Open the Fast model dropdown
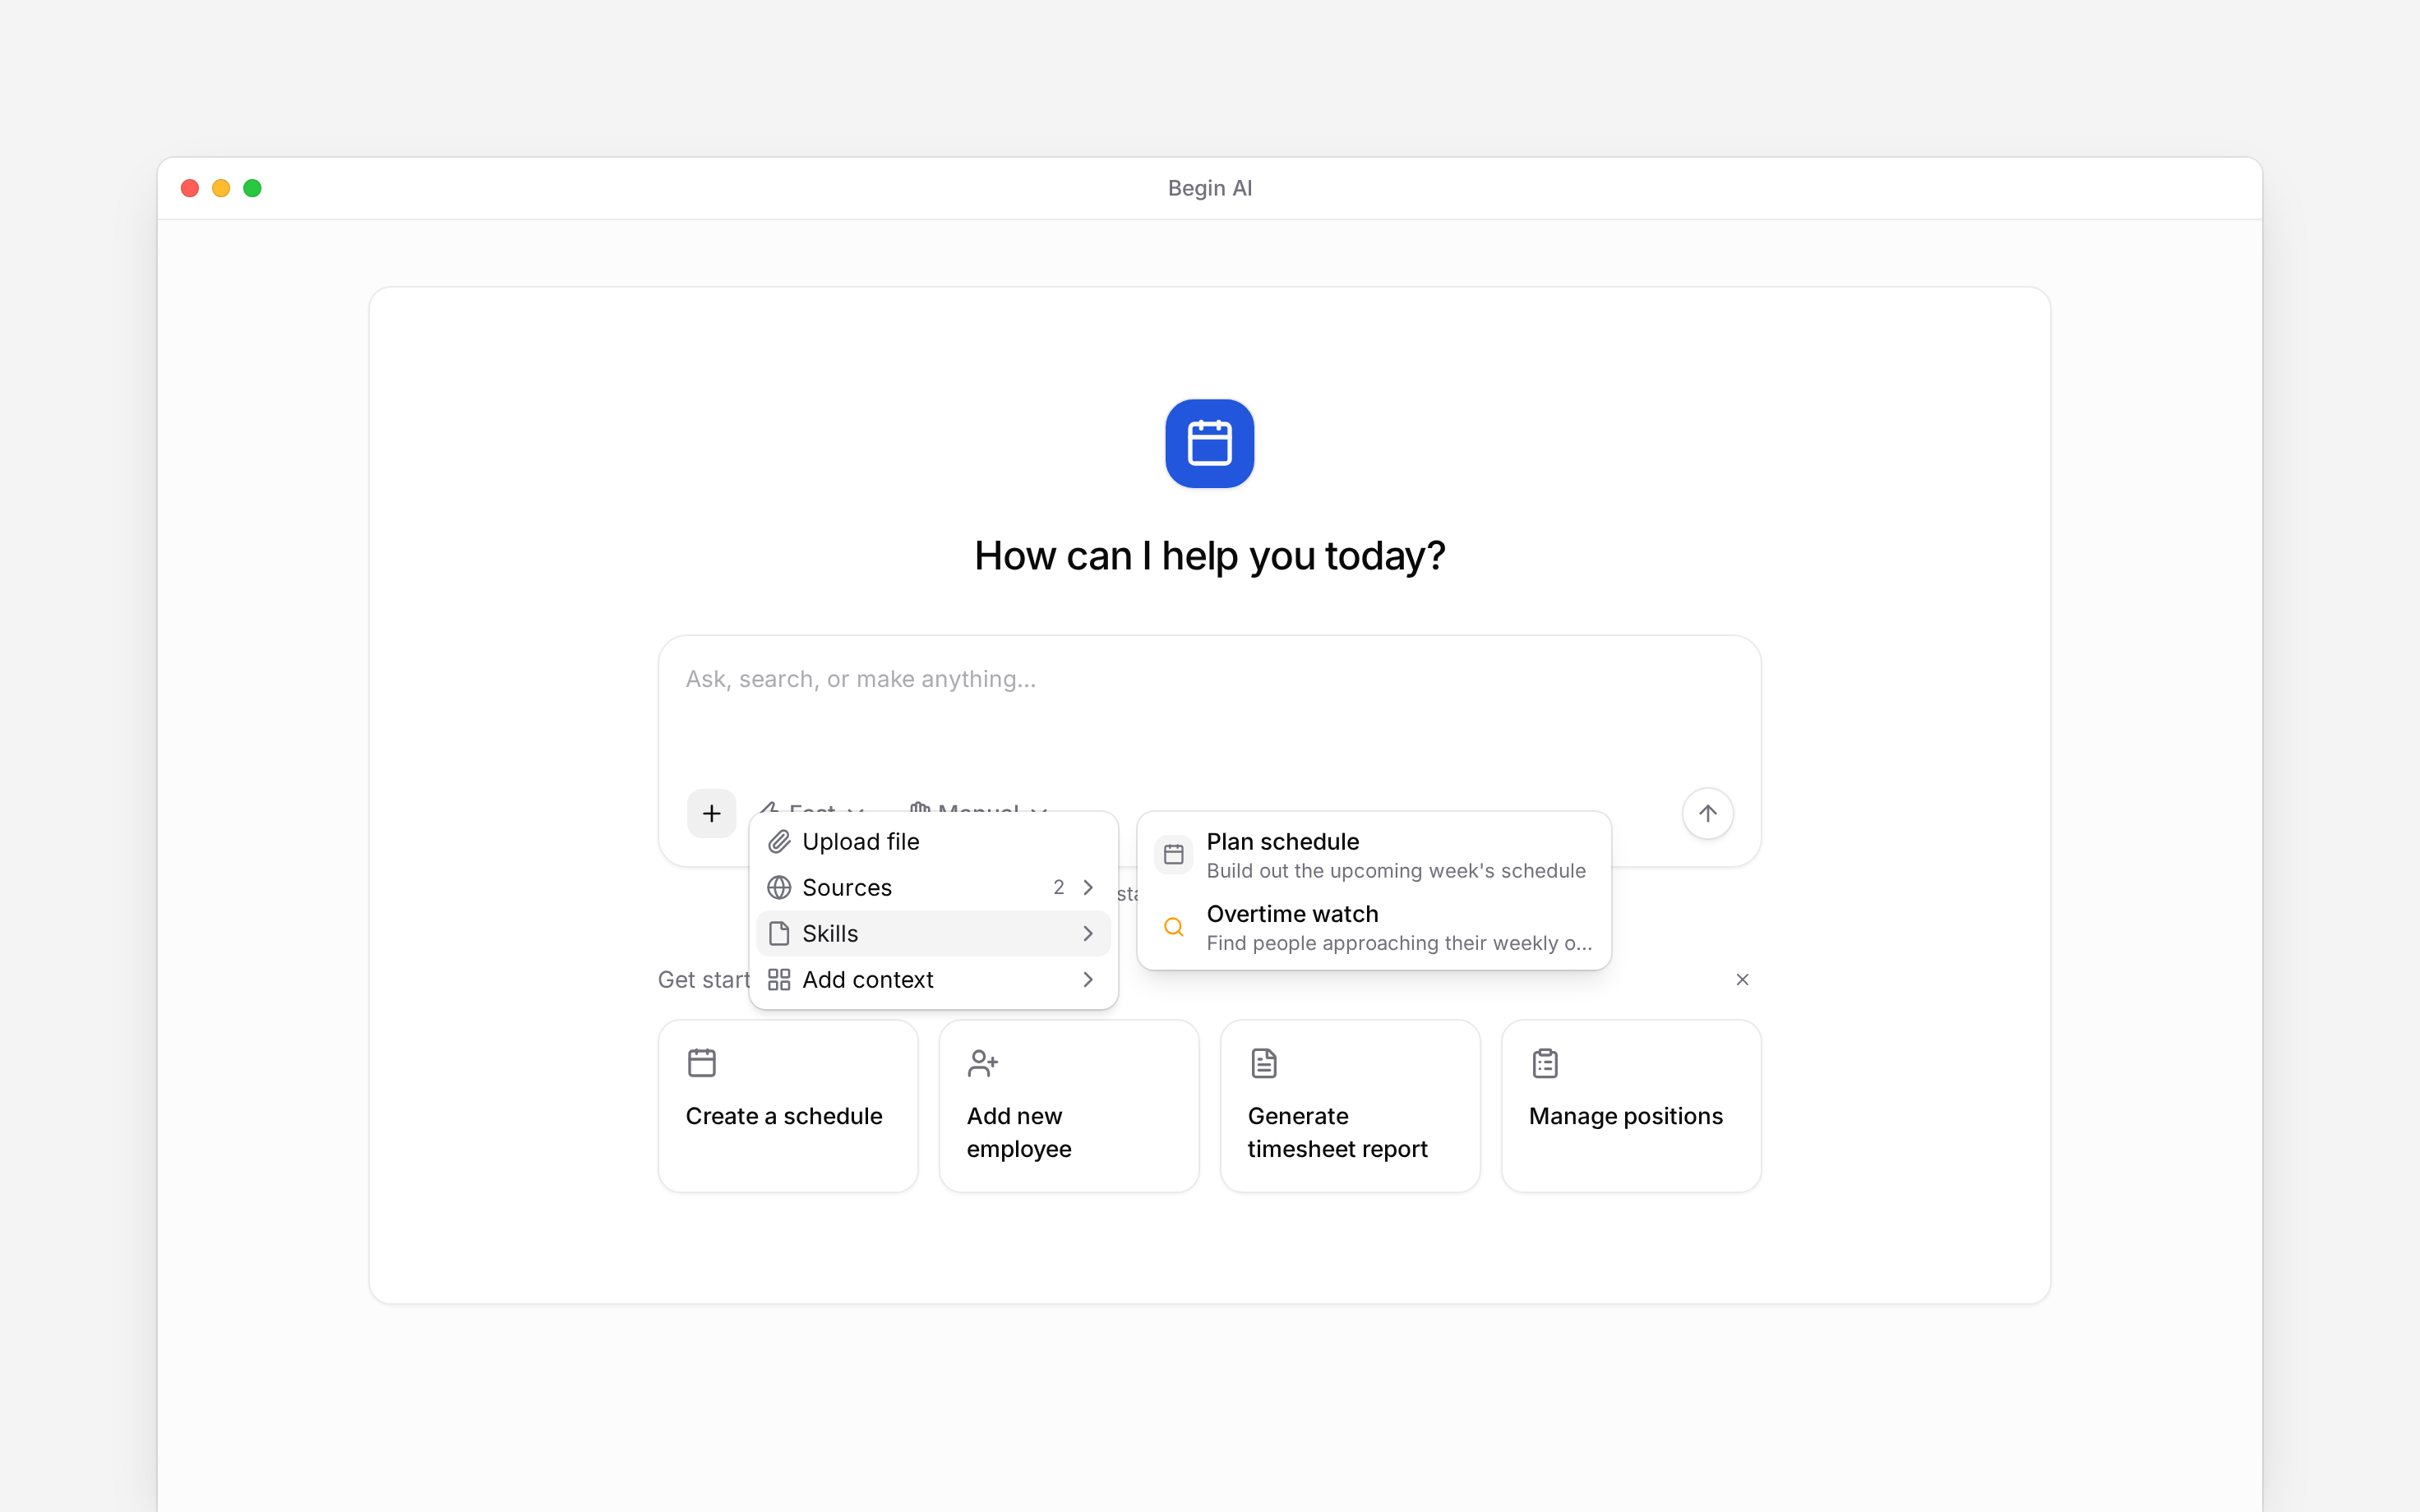The height and width of the screenshot is (1512, 2420). (811, 806)
